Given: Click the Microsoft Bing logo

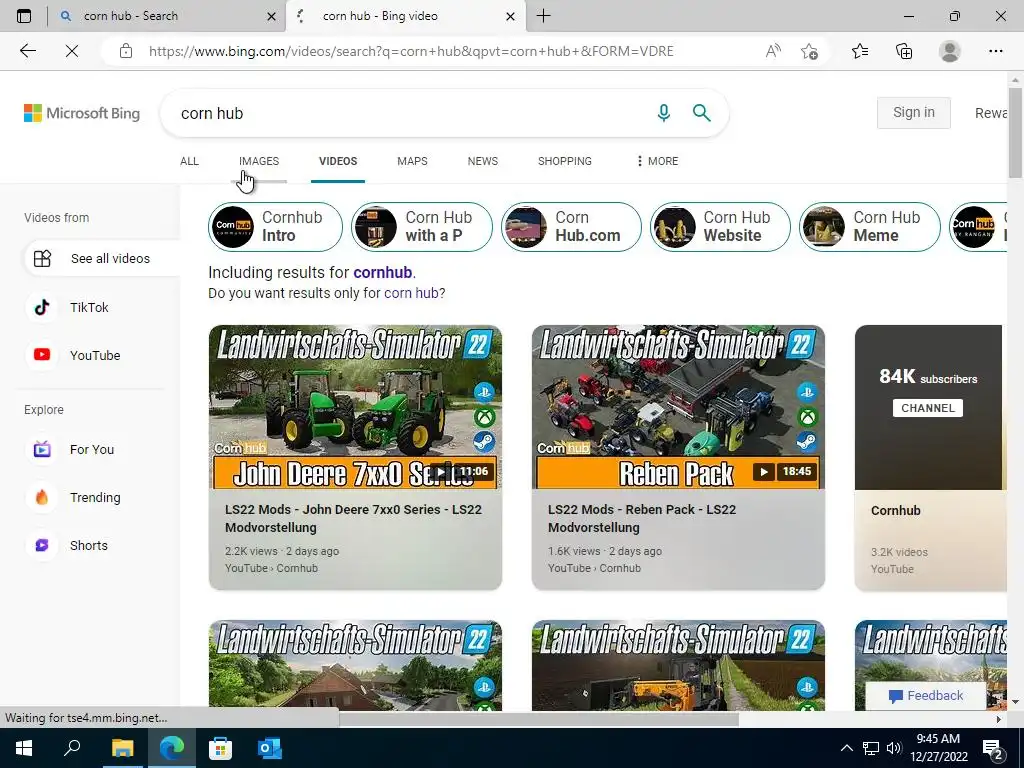Looking at the screenshot, I should tap(82, 113).
